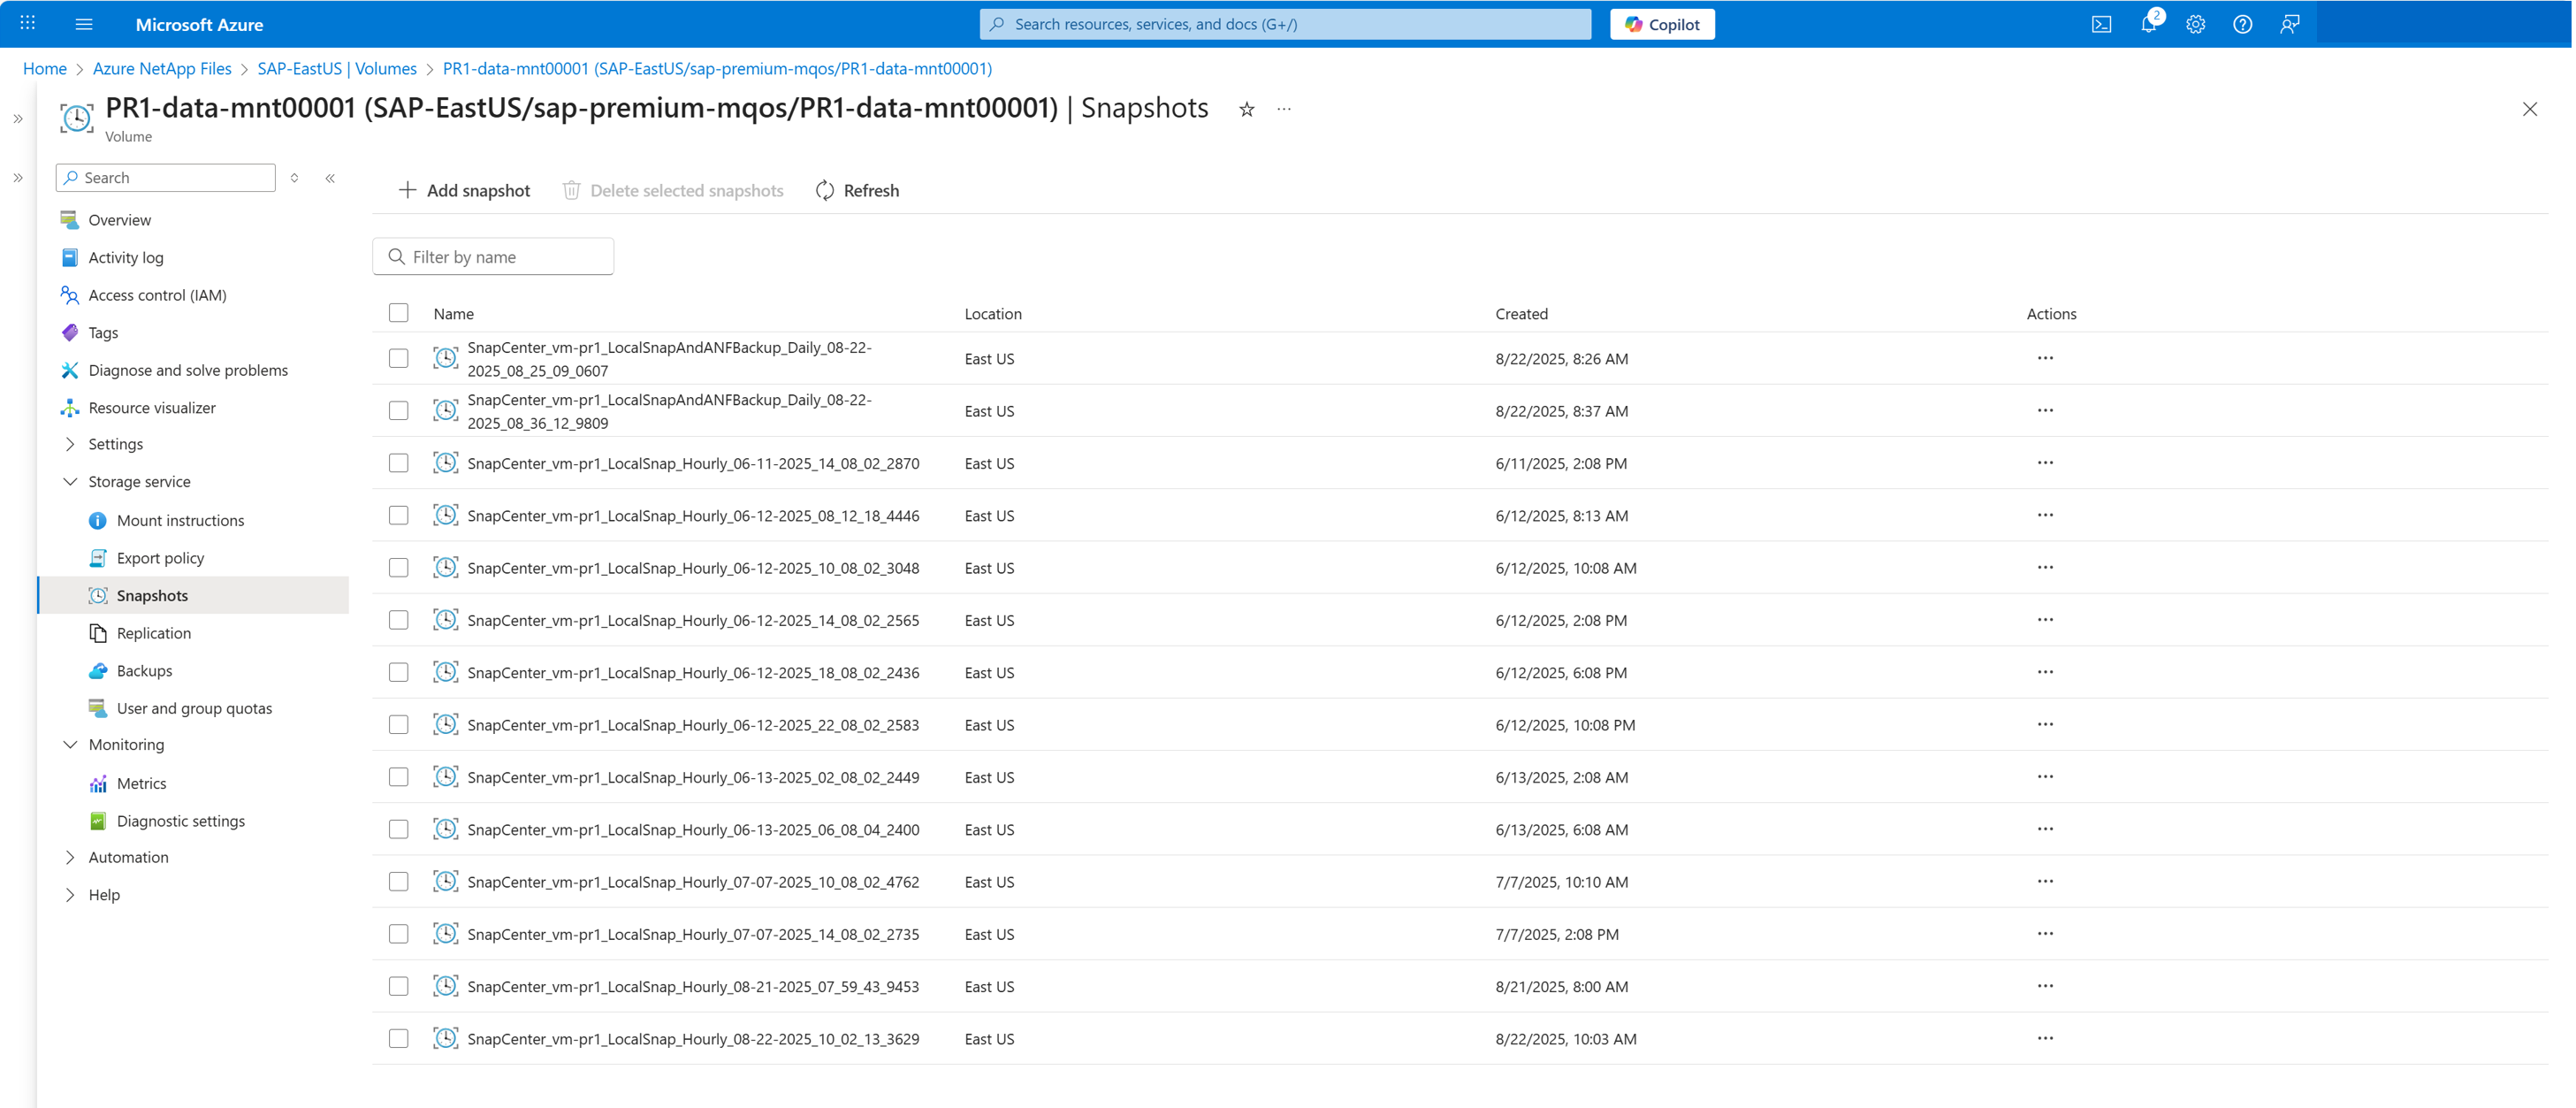Open Cloud Shell from top bar

coord(2101,24)
